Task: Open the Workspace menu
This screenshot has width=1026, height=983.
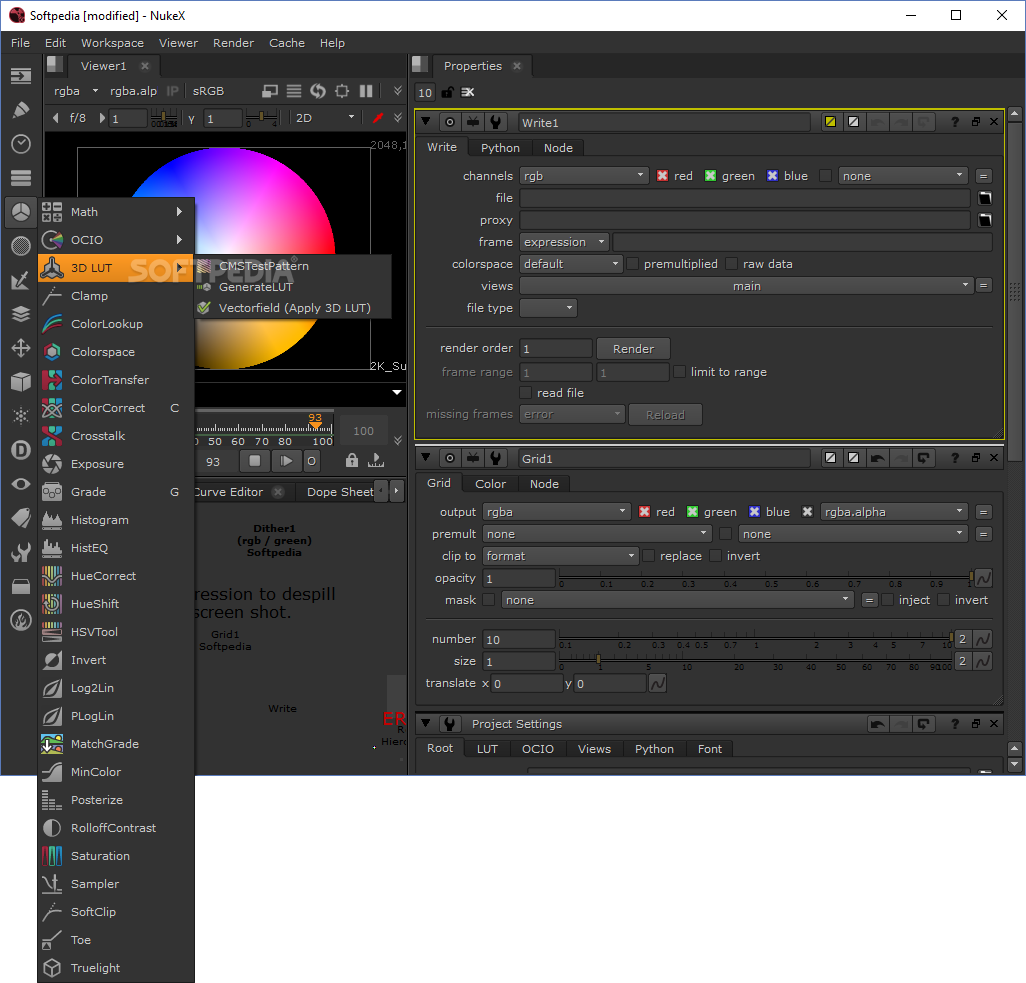Action: [113, 43]
